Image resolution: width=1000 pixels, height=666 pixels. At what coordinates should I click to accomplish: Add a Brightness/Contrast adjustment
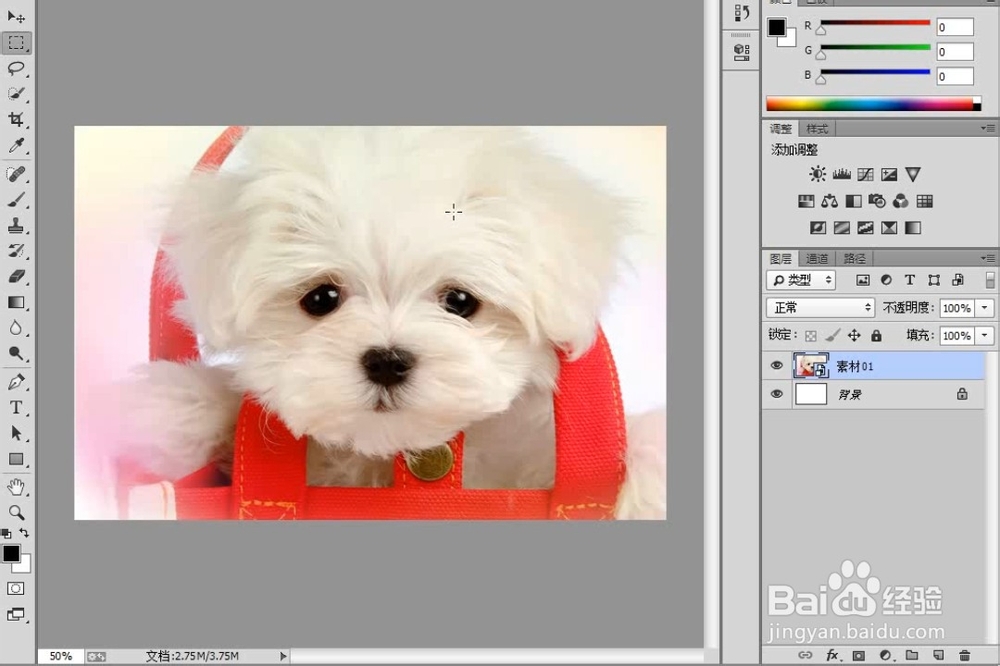pyautogui.click(x=818, y=174)
